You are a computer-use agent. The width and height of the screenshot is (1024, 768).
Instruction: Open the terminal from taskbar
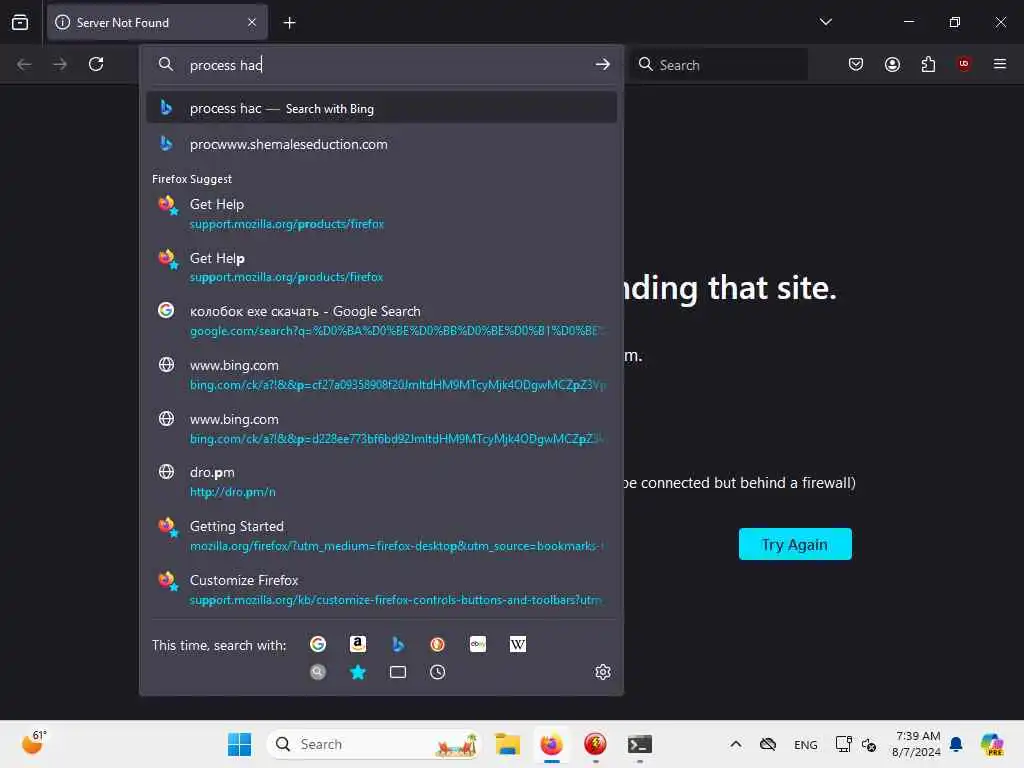(x=639, y=744)
